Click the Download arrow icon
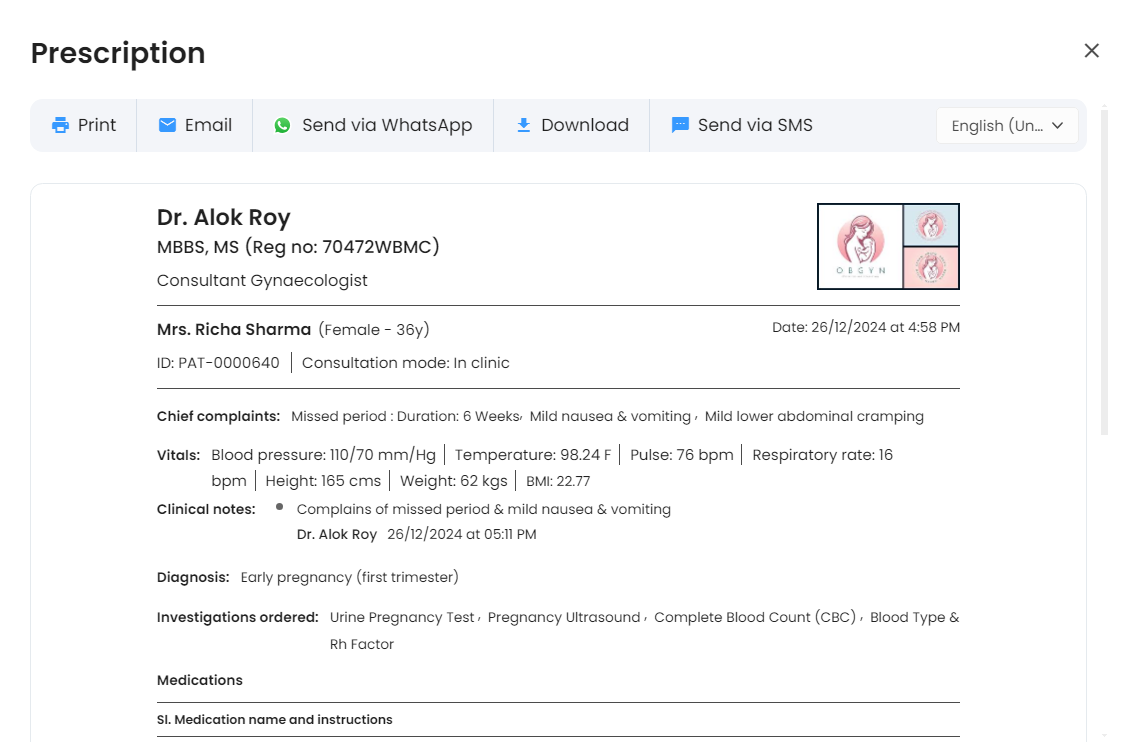 [524, 125]
